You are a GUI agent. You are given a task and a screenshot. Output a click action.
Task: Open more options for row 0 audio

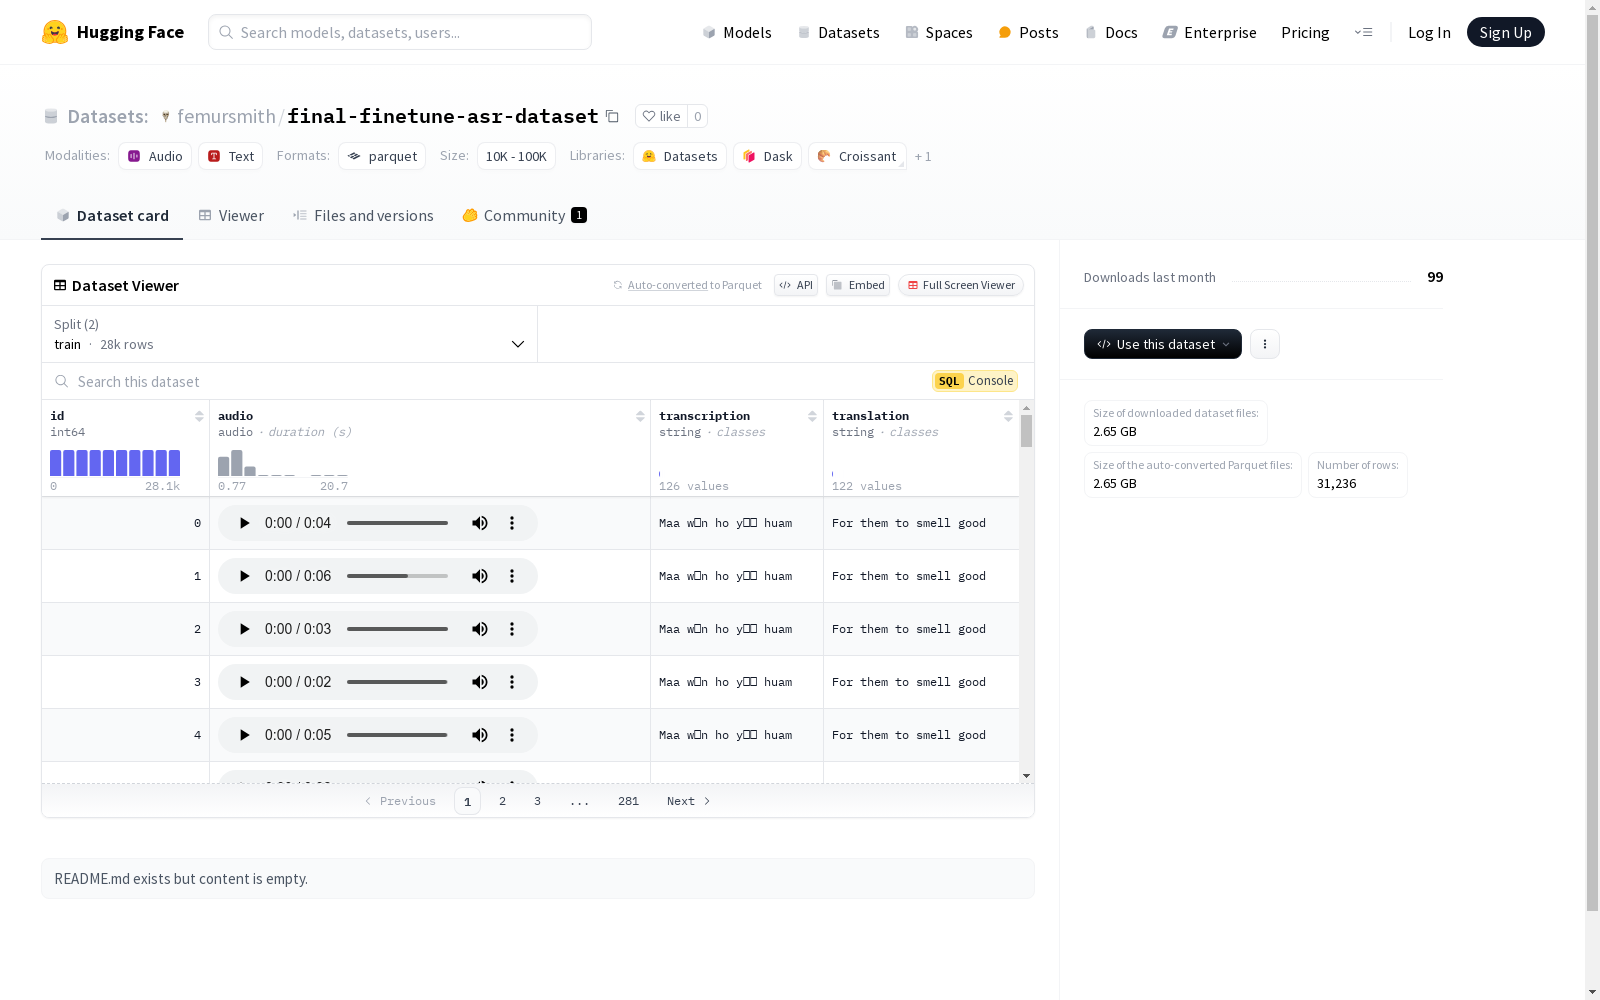pyautogui.click(x=512, y=523)
